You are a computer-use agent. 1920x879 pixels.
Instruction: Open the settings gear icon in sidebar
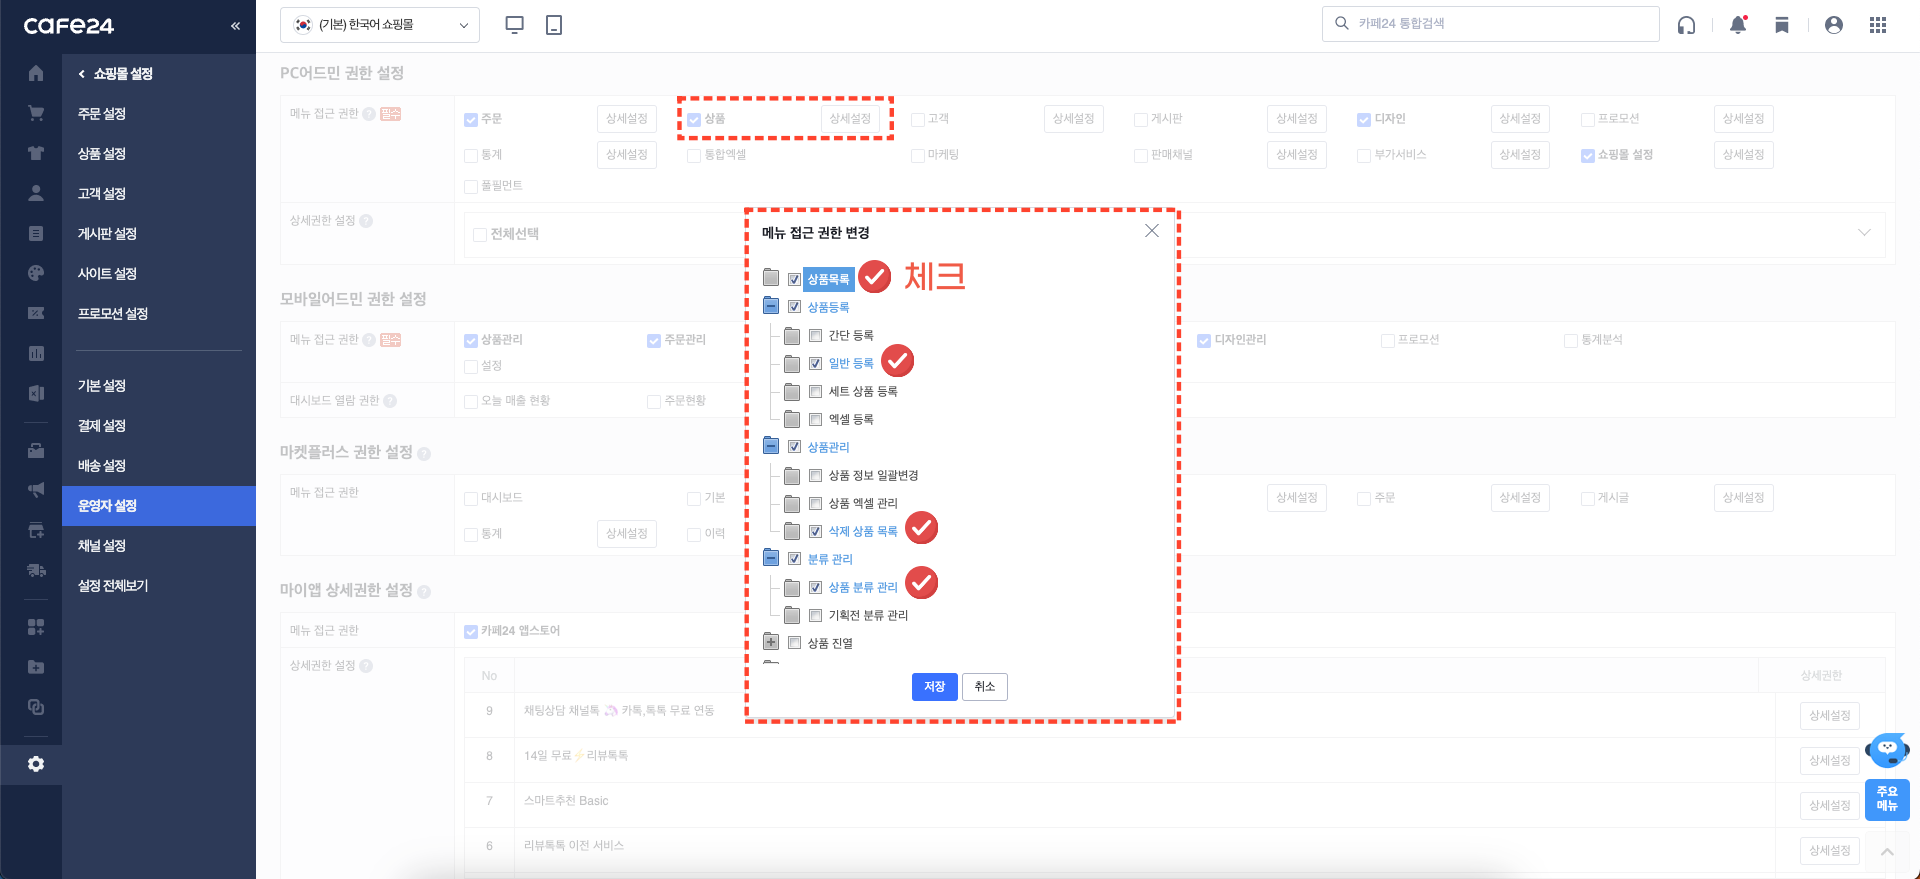coord(36,764)
